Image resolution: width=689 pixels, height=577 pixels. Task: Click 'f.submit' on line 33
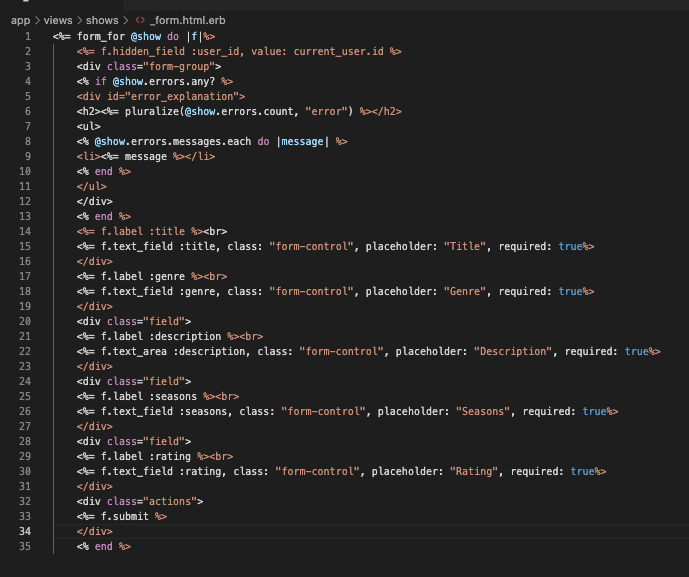click(125, 516)
